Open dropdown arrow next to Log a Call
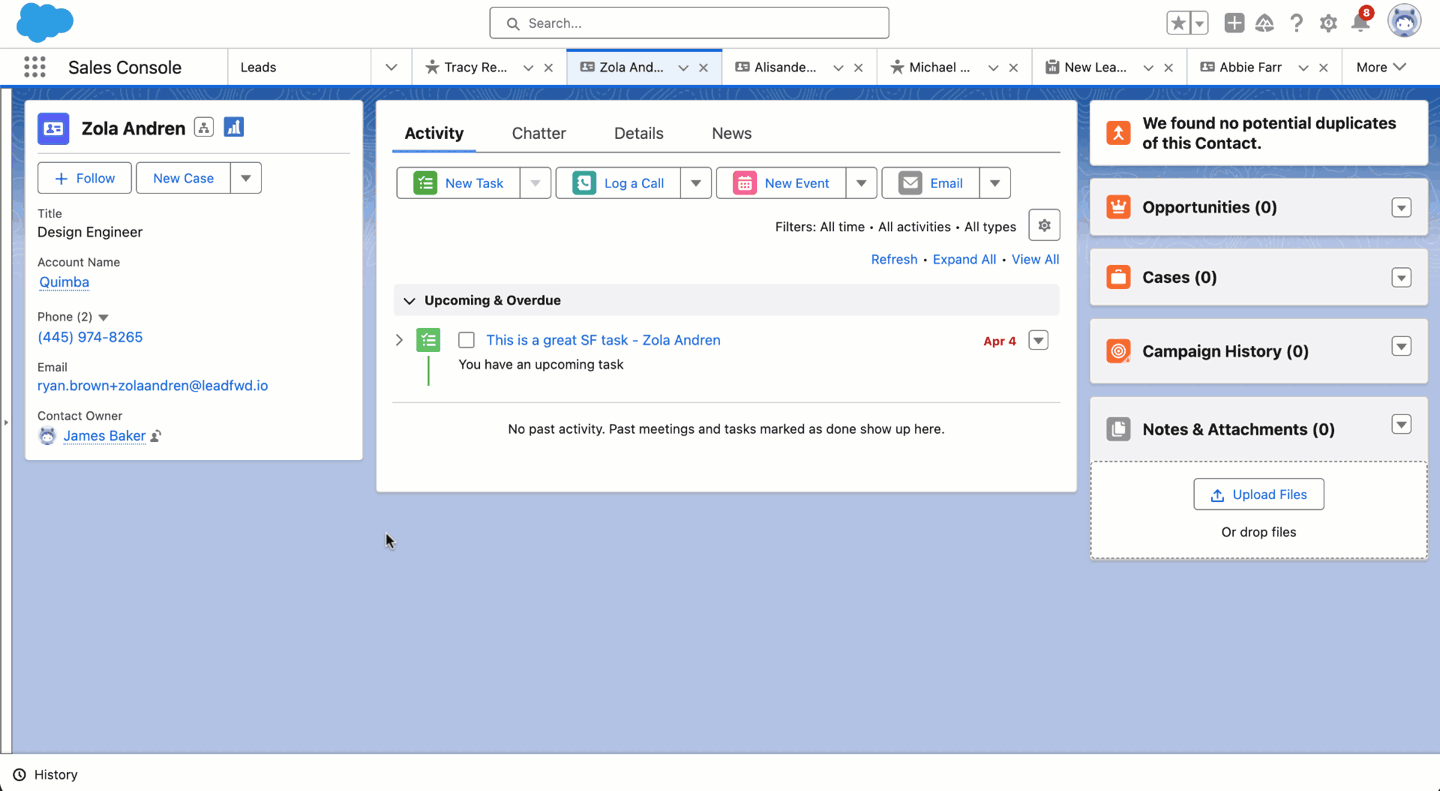Image resolution: width=1440 pixels, height=791 pixels. coord(696,183)
